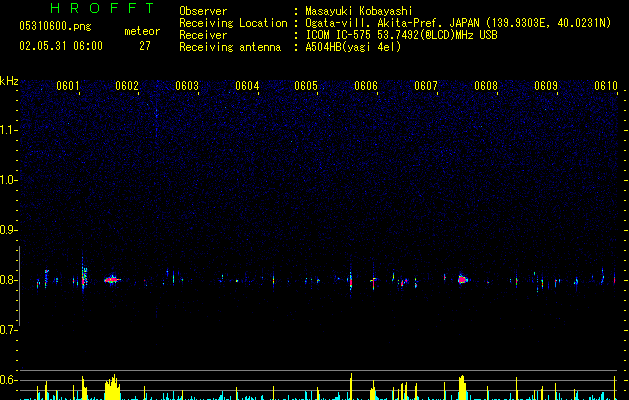Image resolution: width=629 pixels, height=400 pixels.
Task: Click the 0.6 frequency axis label
Action: click(9, 380)
